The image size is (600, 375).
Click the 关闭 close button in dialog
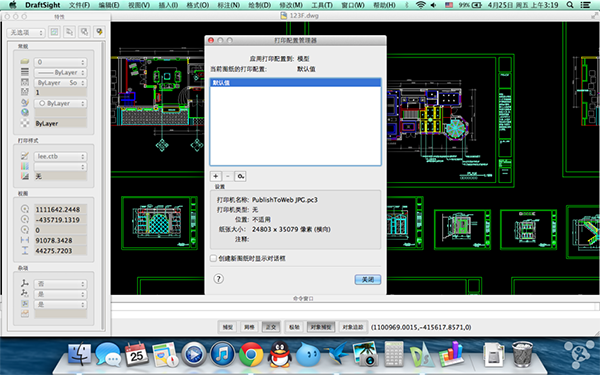click(367, 279)
